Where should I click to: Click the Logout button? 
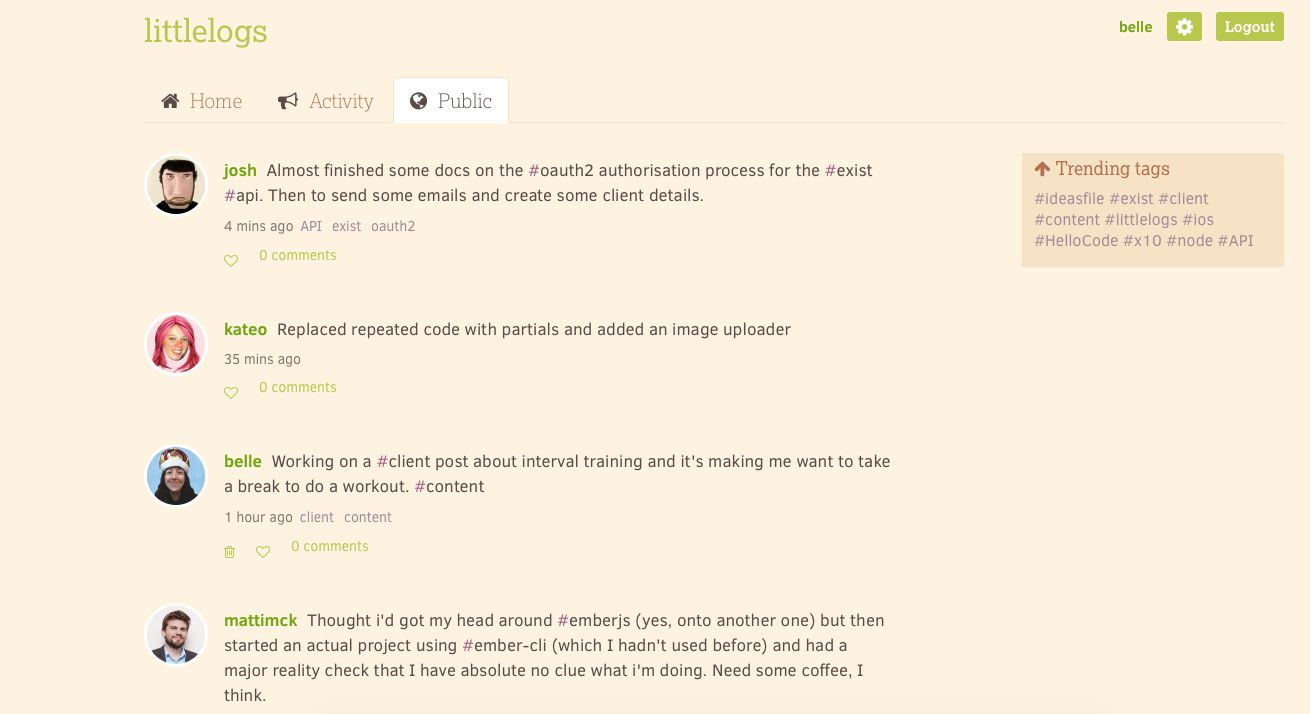(x=1250, y=27)
